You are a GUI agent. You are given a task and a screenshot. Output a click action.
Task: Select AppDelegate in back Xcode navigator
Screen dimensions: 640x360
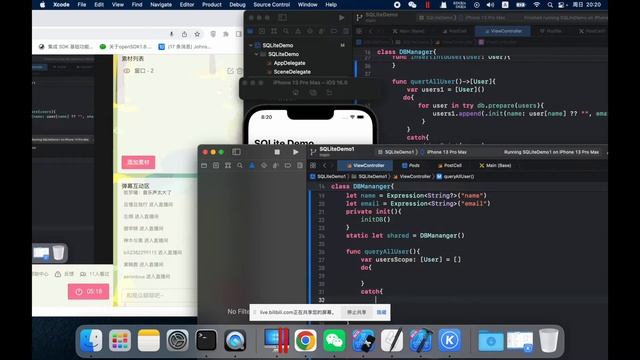click(x=289, y=63)
